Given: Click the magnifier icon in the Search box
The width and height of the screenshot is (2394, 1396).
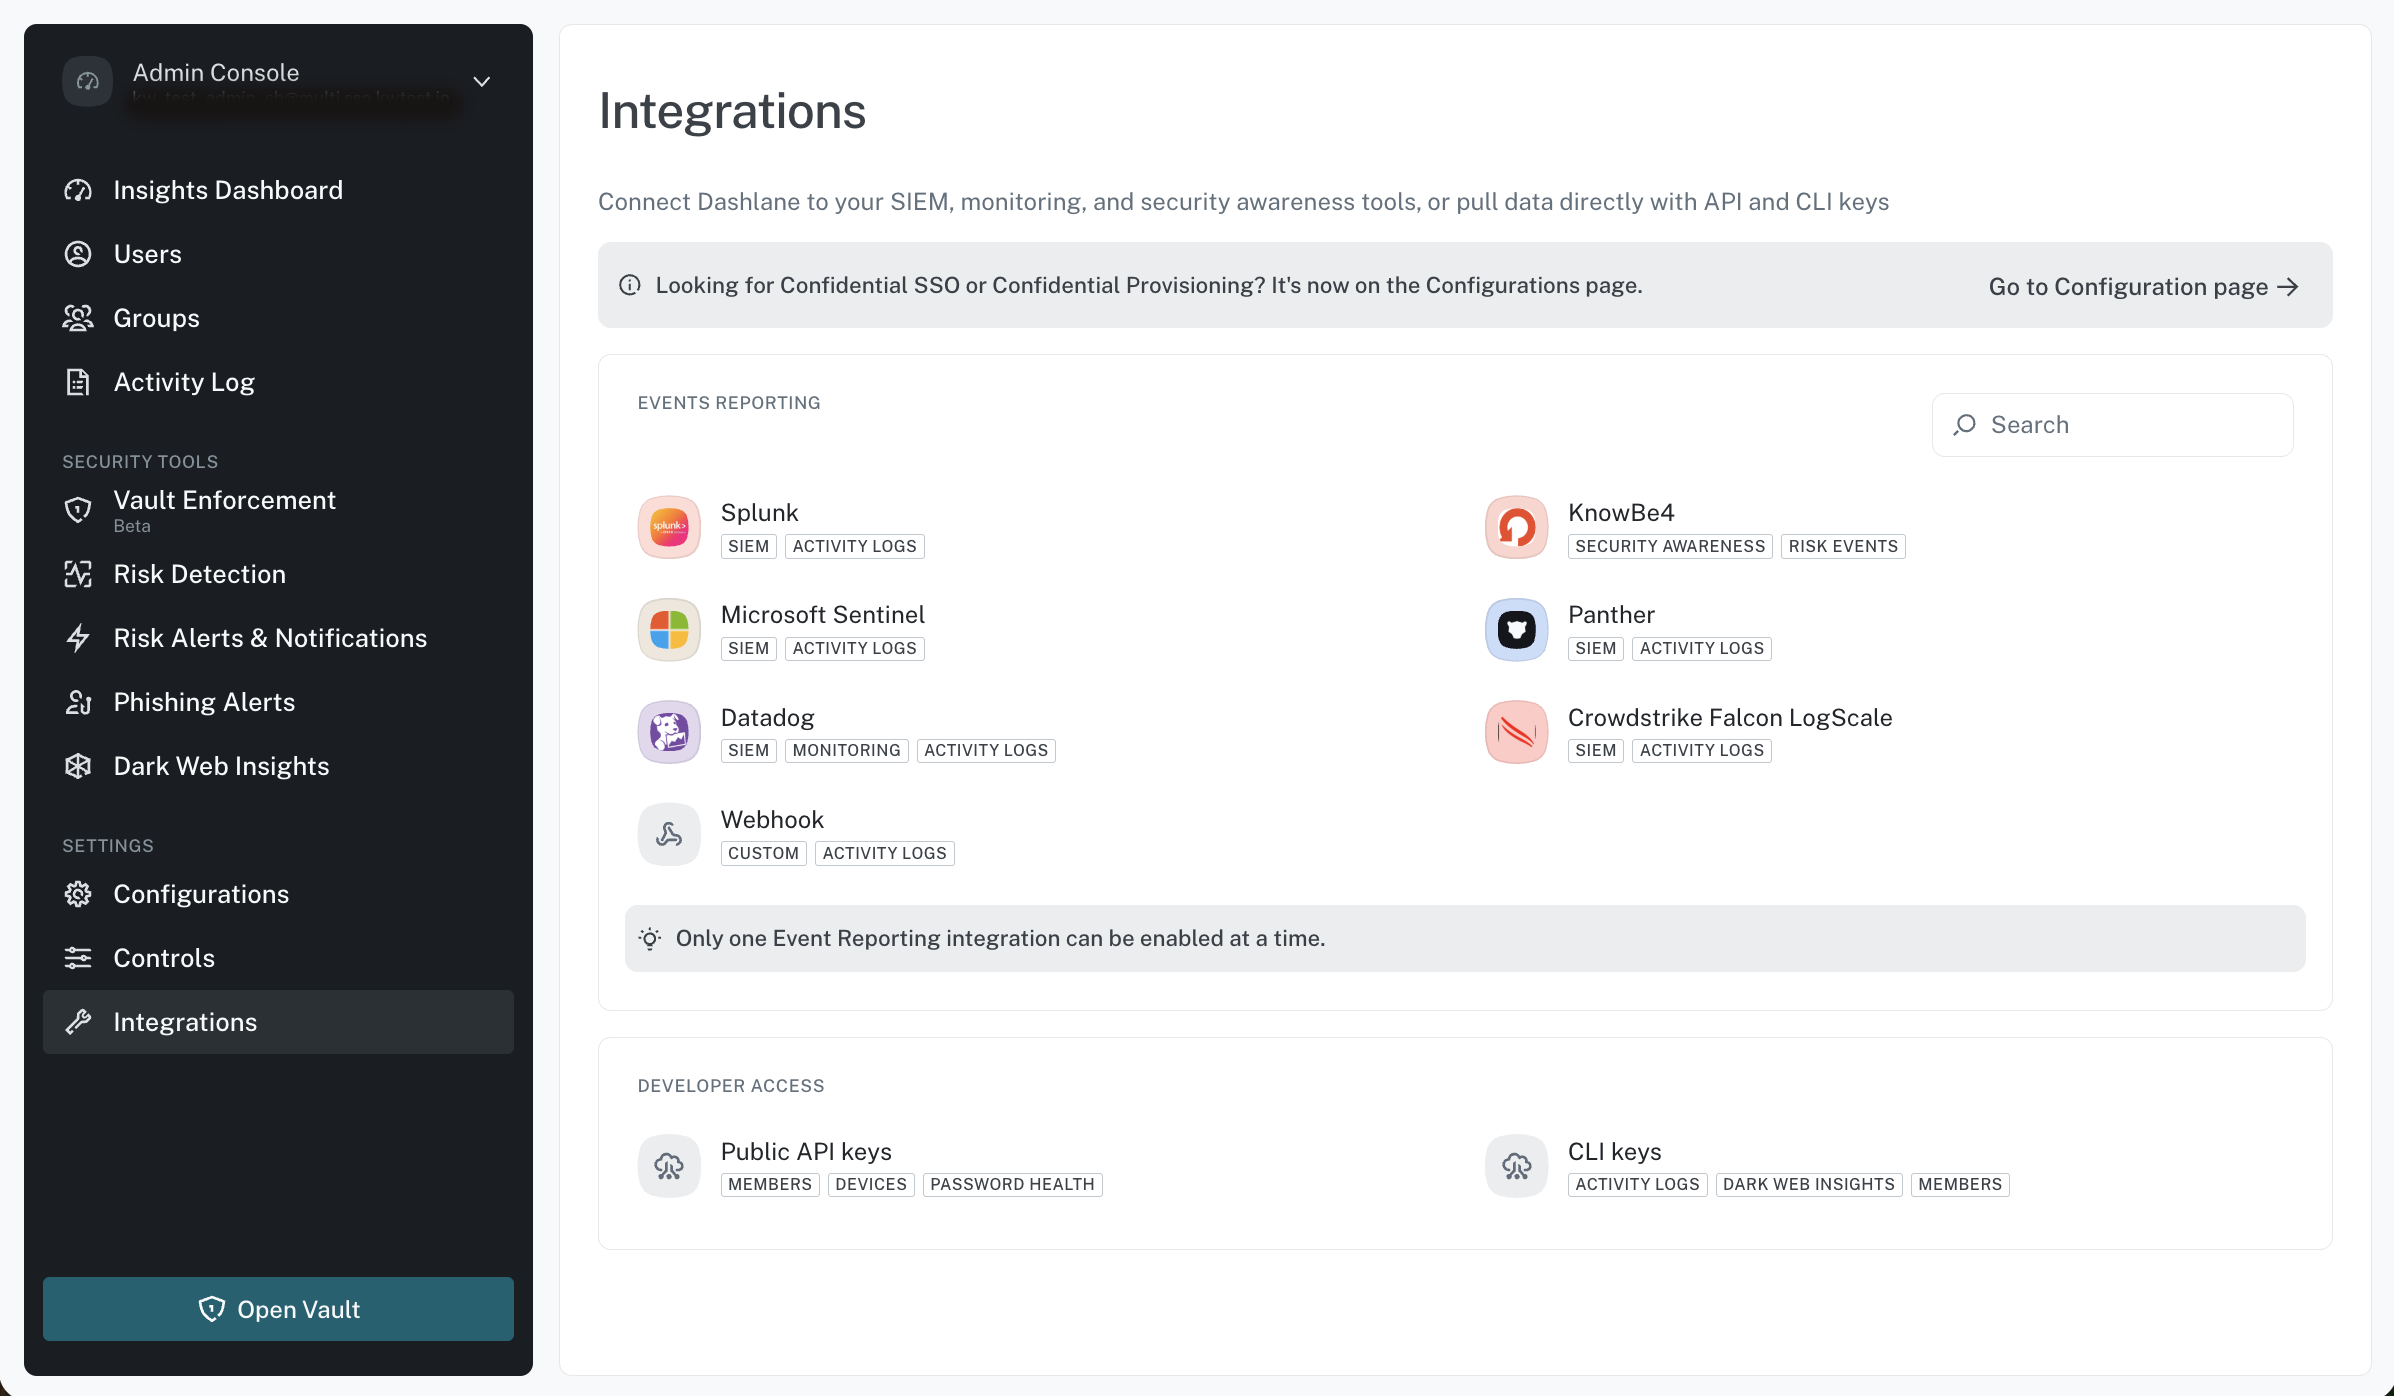Looking at the screenshot, I should (x=1965, y=425).
